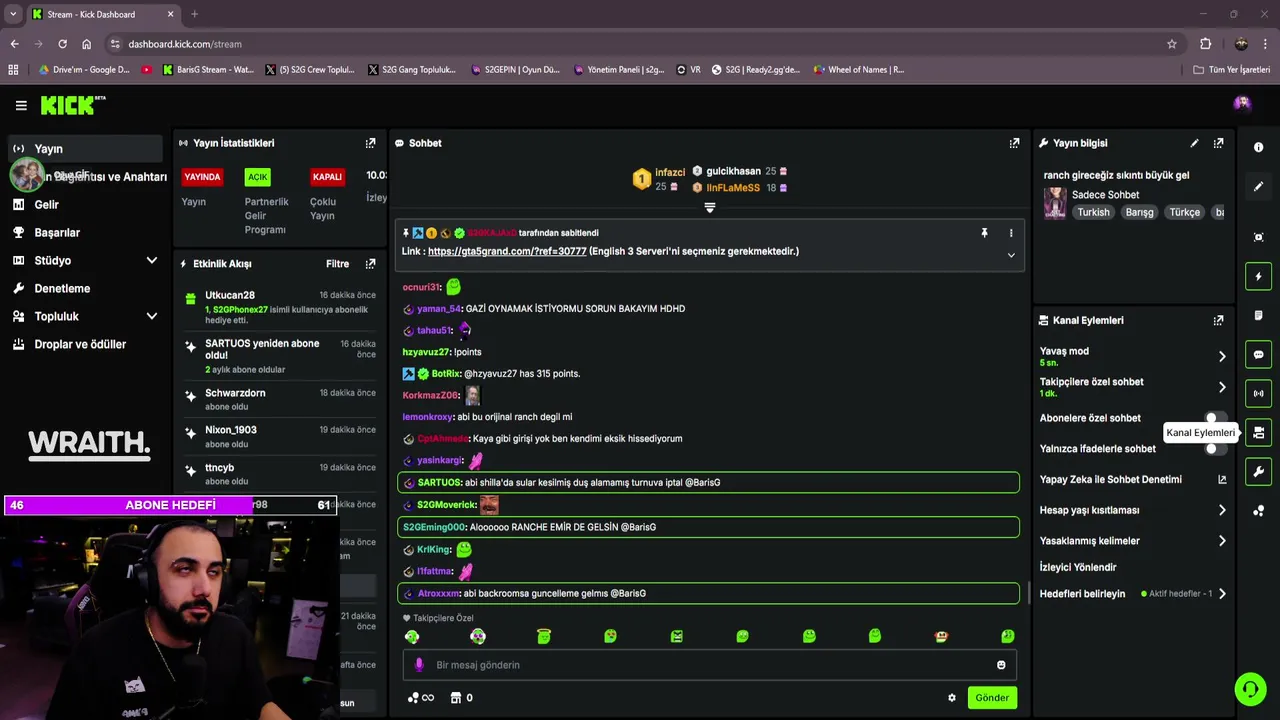Click the Gönder button

click(x=992, y=698)
